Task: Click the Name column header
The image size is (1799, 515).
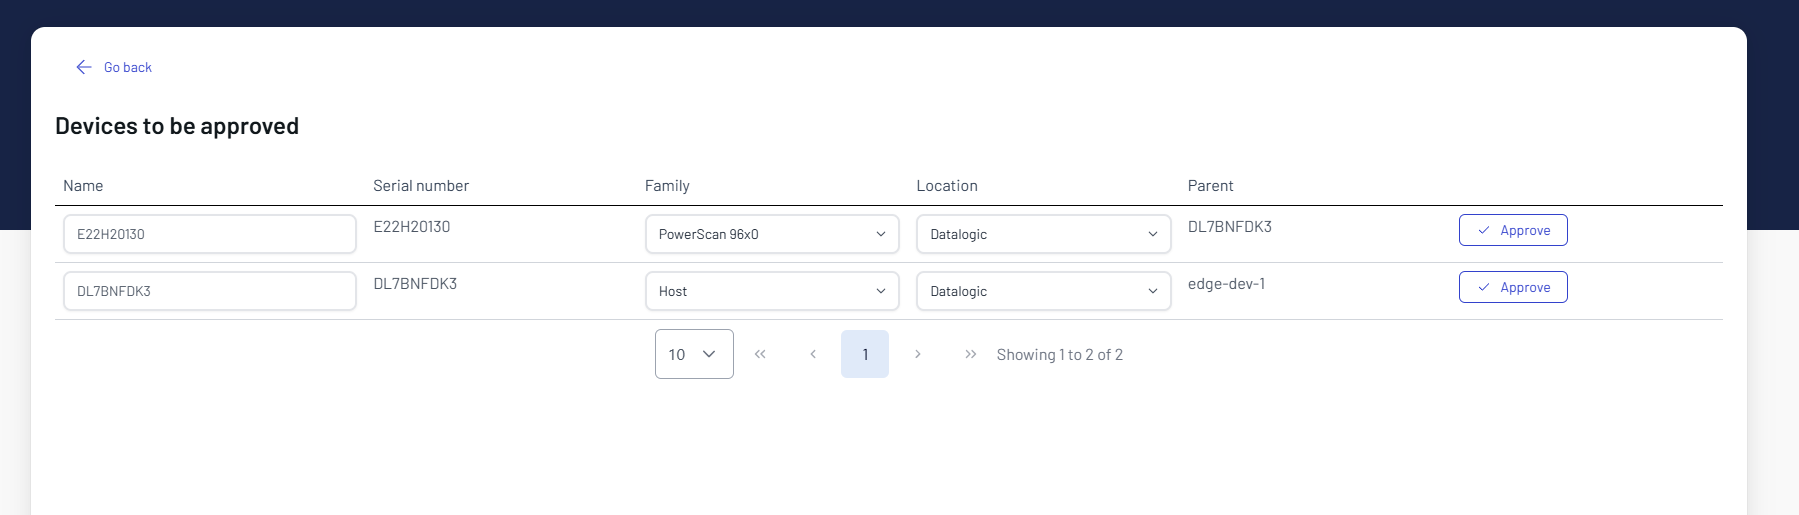Action: click(x=83, y=186)
